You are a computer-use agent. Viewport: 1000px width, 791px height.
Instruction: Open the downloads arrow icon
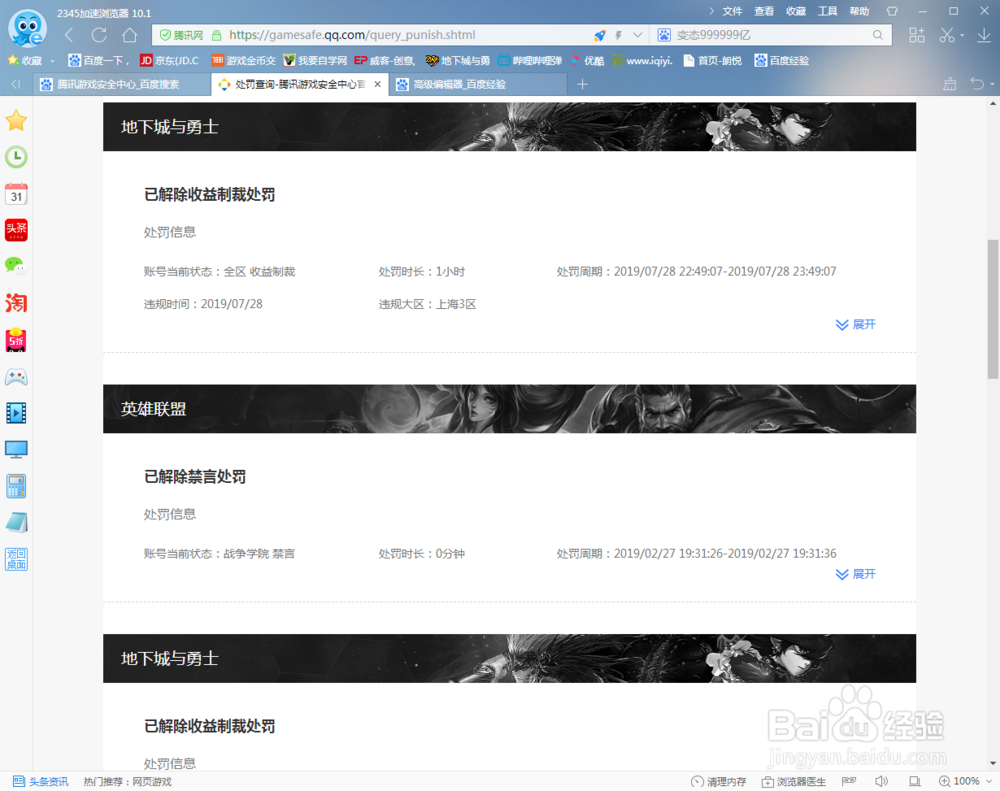pyautogui.click(x=984, y=35)
